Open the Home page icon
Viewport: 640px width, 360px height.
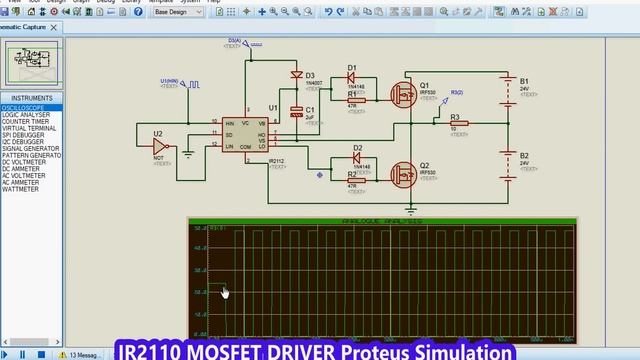tap(31, 12)
